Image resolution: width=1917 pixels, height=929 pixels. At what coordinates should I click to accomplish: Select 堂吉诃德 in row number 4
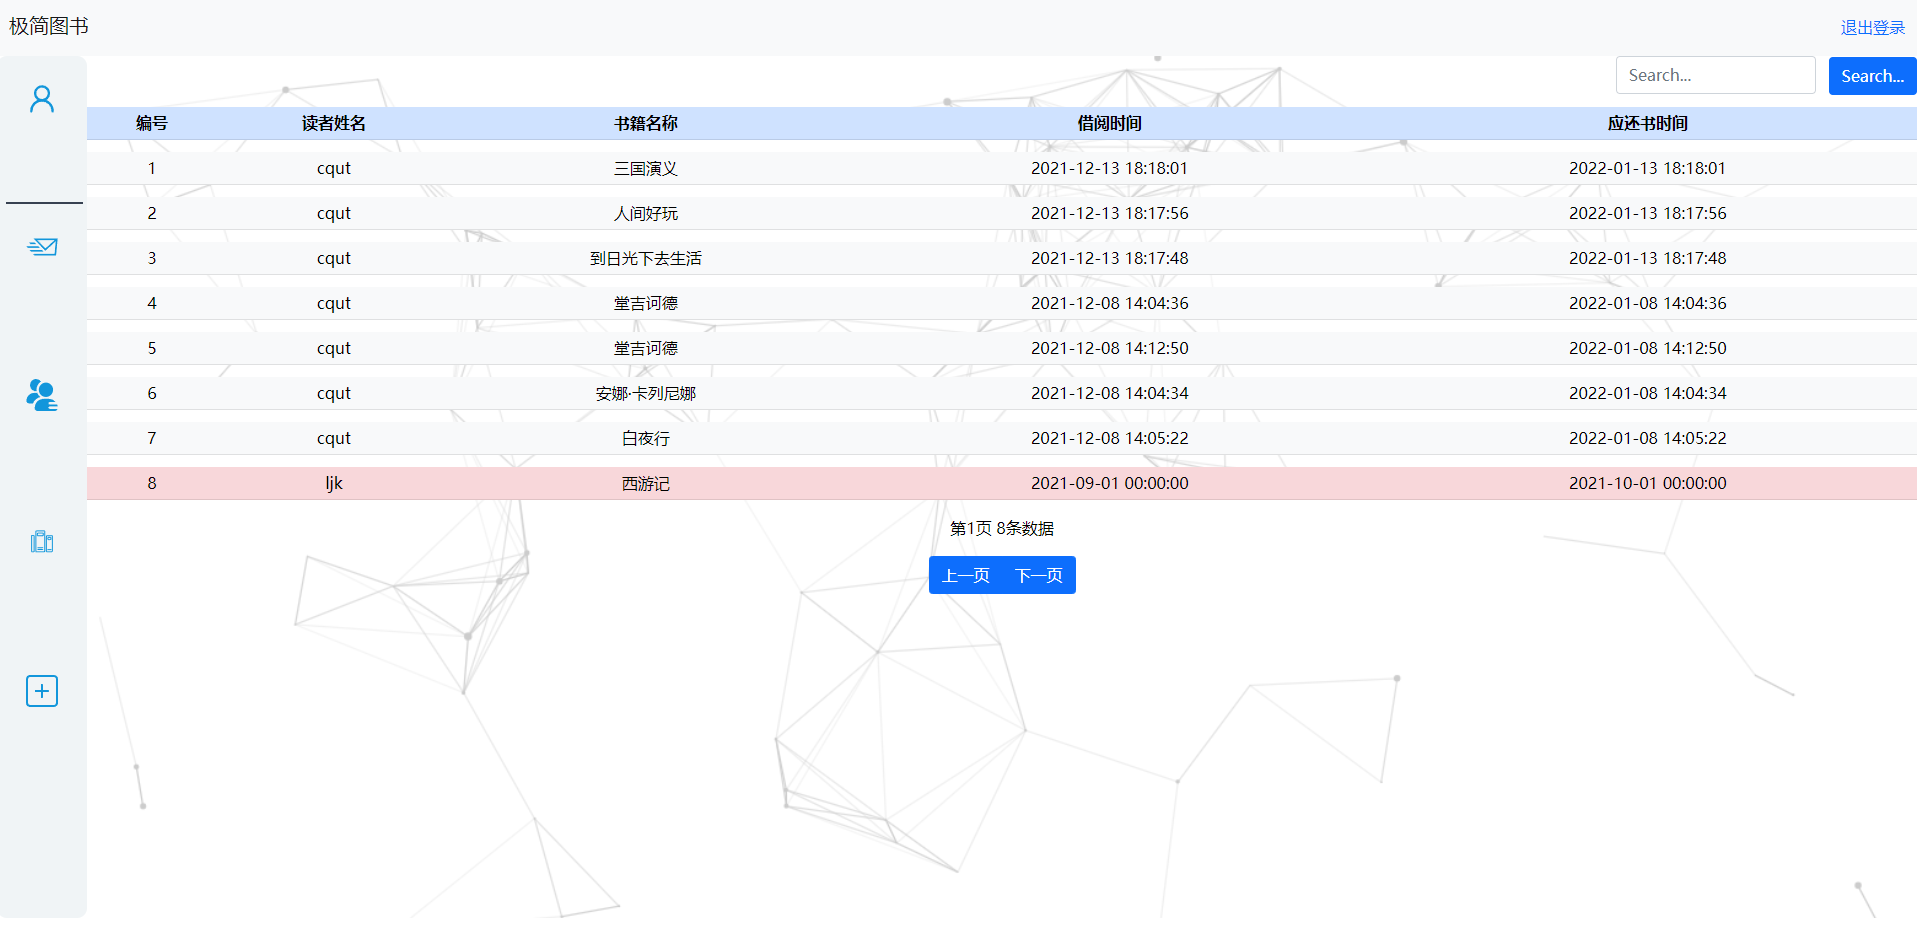tap(646, 303)
